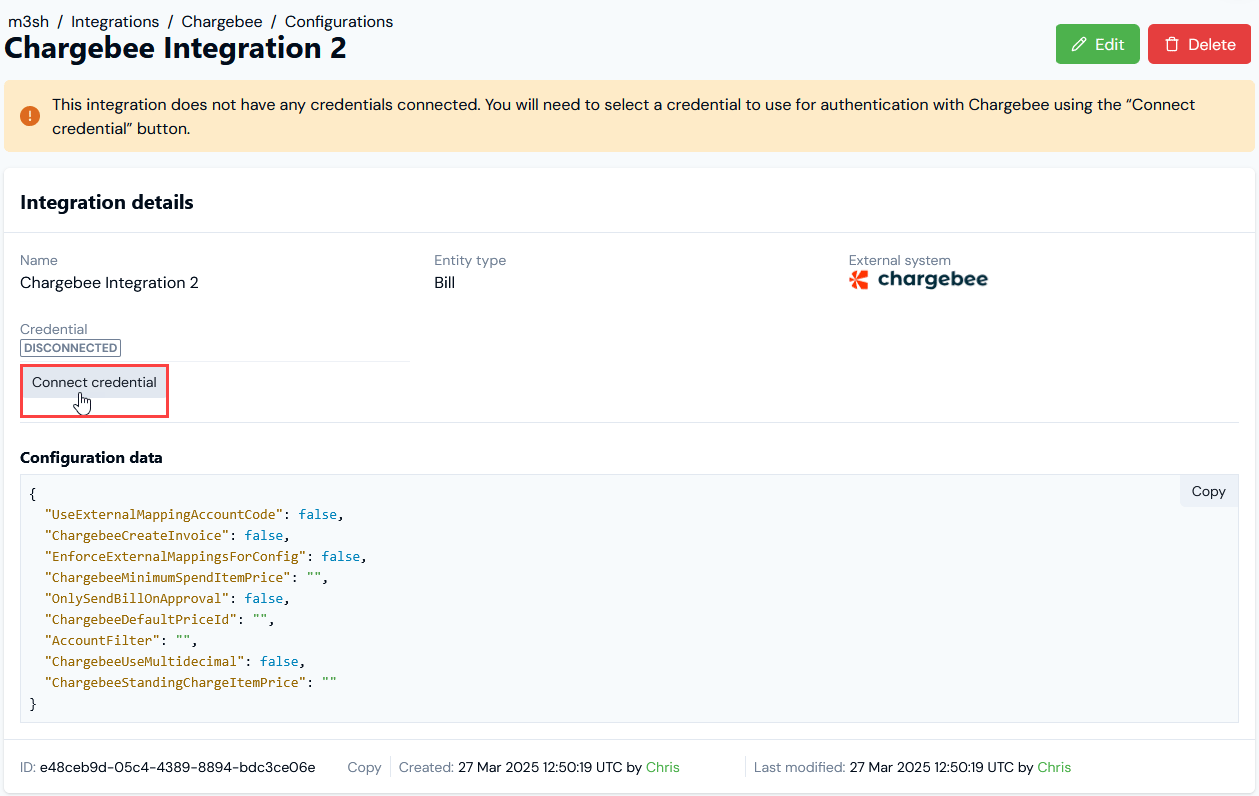The image size is (1259, 796).
Task: Click the "ChargebeeDefaultPriceId" JSON line
Action: [159, 619]
